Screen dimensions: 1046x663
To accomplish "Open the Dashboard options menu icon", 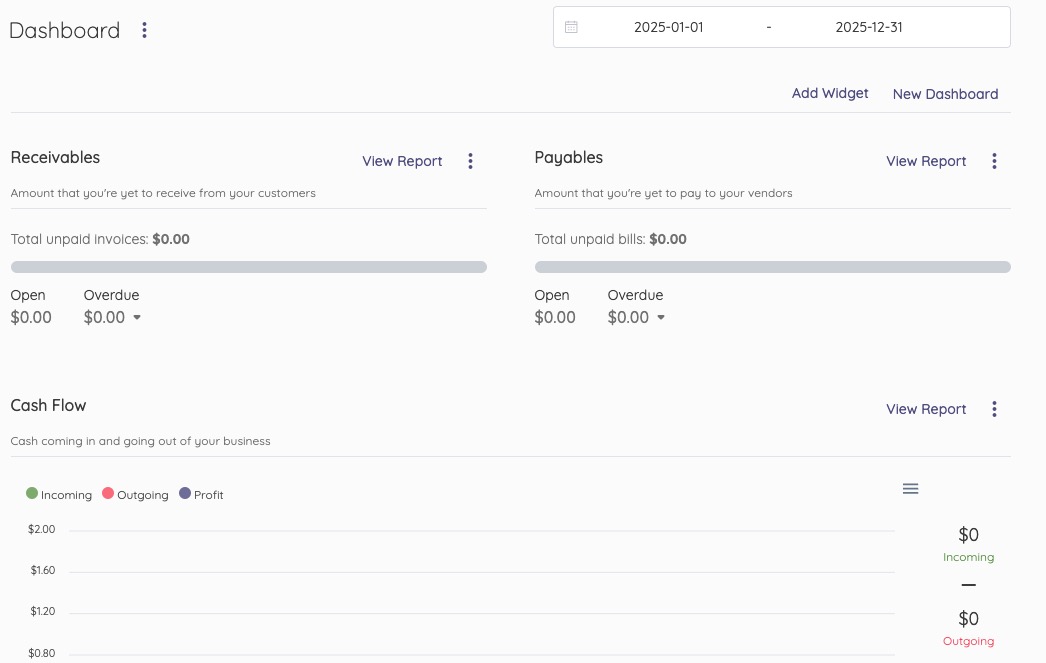I will 144,29.
